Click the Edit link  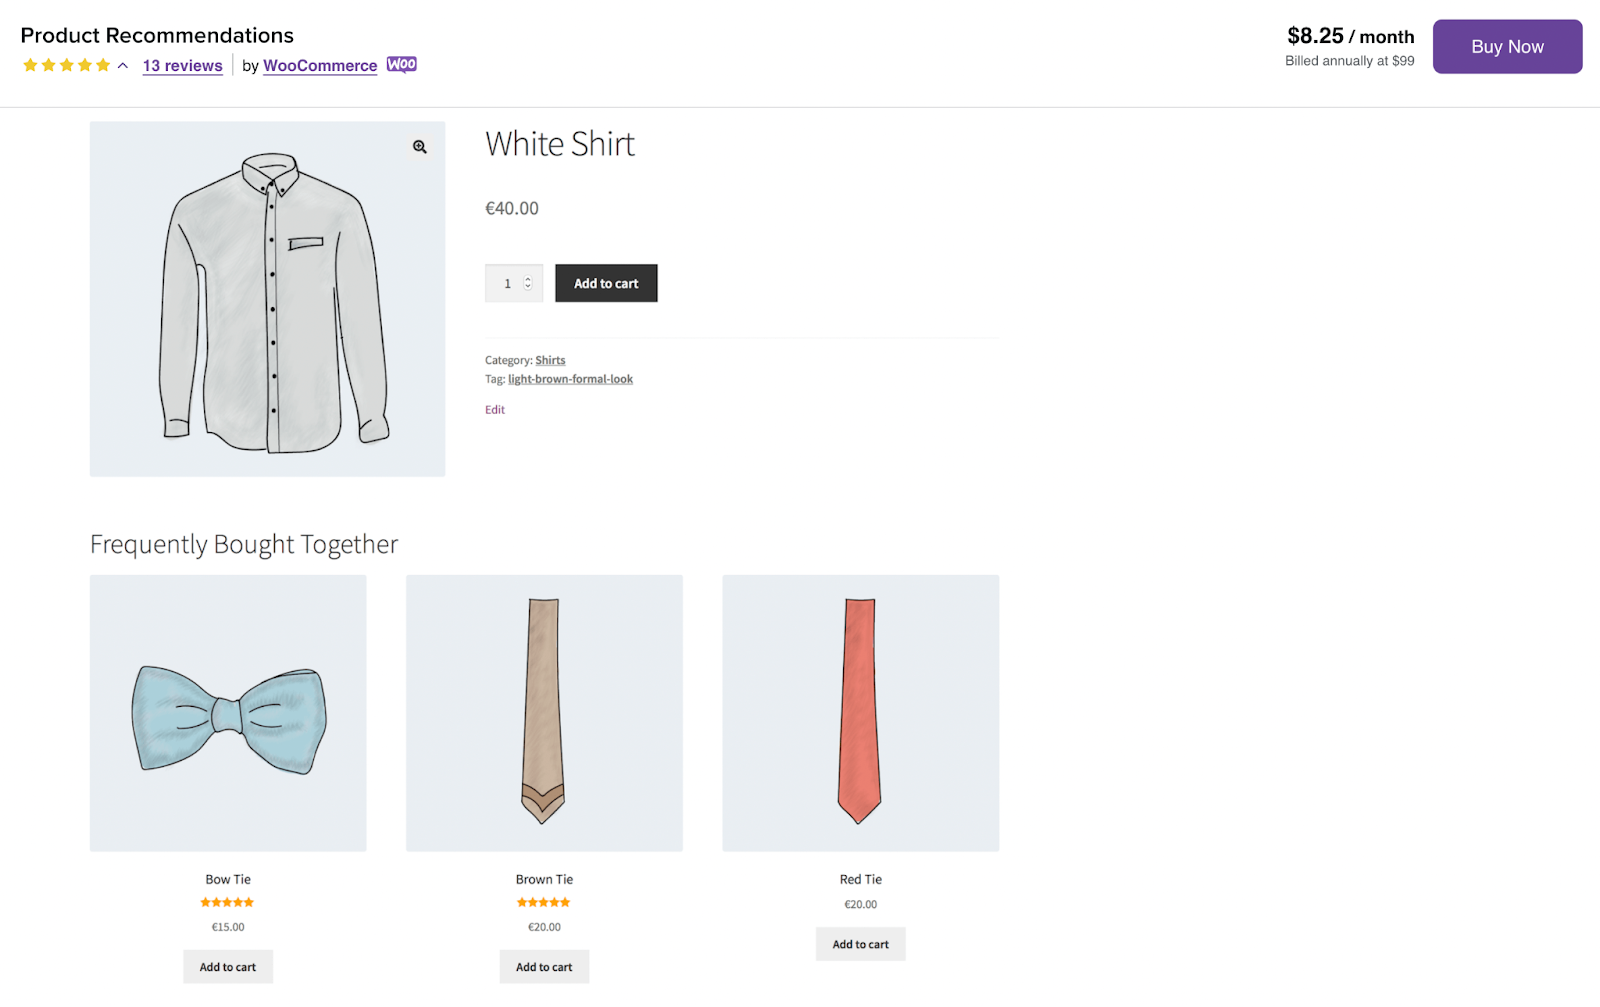[x=495, y=410]
